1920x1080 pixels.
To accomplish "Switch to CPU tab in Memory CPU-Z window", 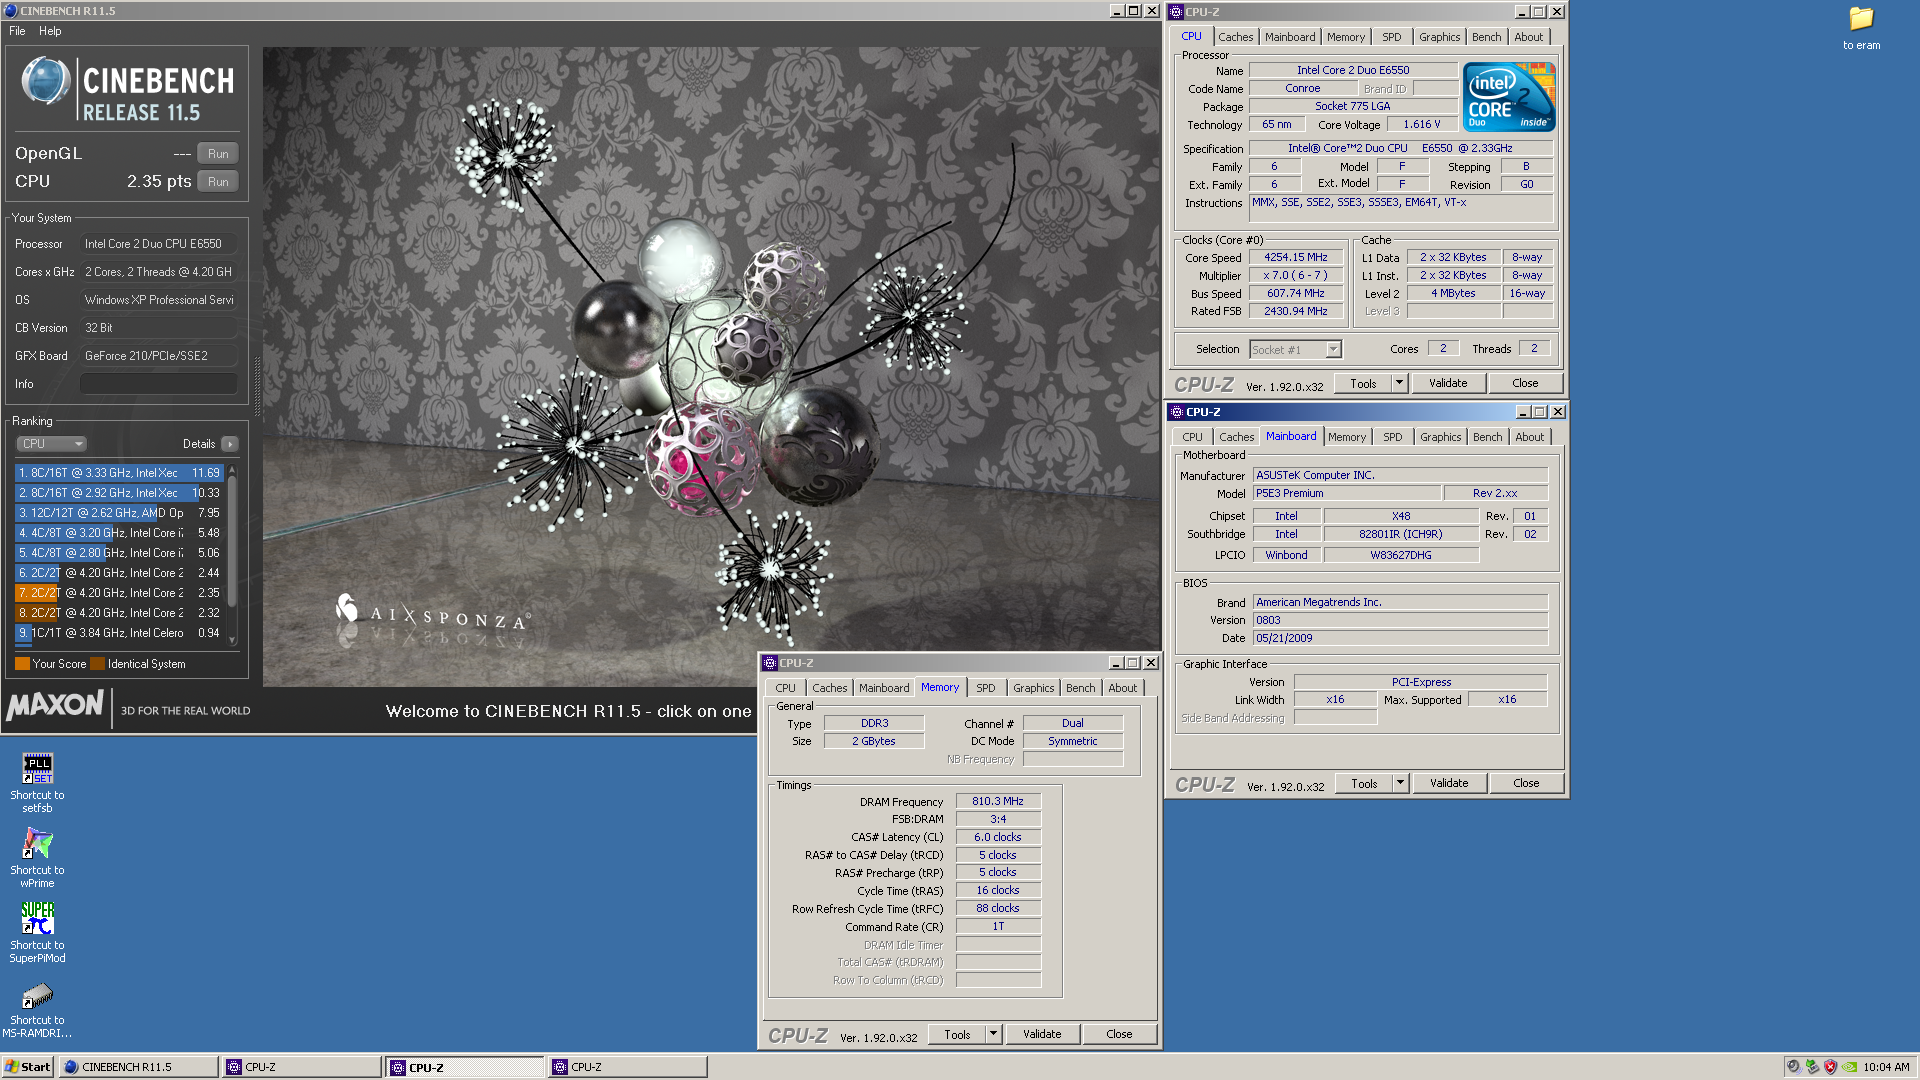I will [x=785, y=688].
